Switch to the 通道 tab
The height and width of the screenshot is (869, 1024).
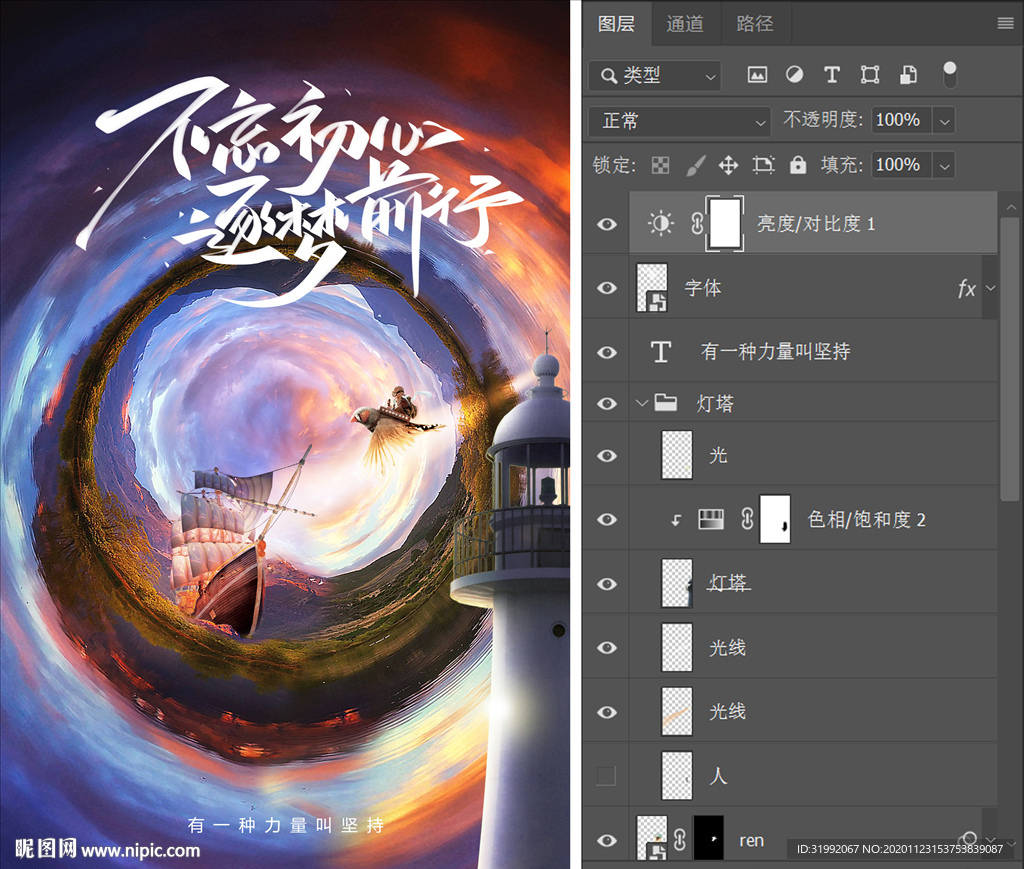point(684,24)
